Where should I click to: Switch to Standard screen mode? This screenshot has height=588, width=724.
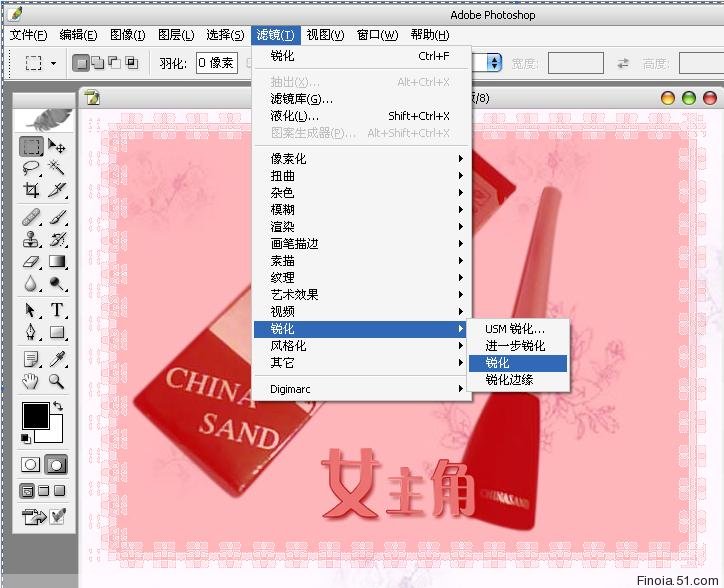(27, 491)
